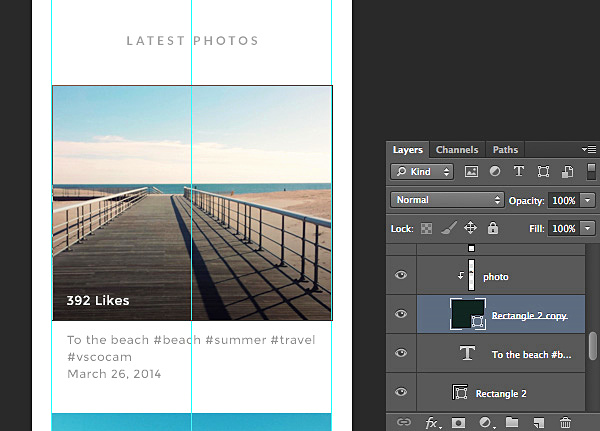Viewport: 600px width, 431px height.
Task: Click the Fill percentage field
Action: pyautogui.click(x=563, y=228)
